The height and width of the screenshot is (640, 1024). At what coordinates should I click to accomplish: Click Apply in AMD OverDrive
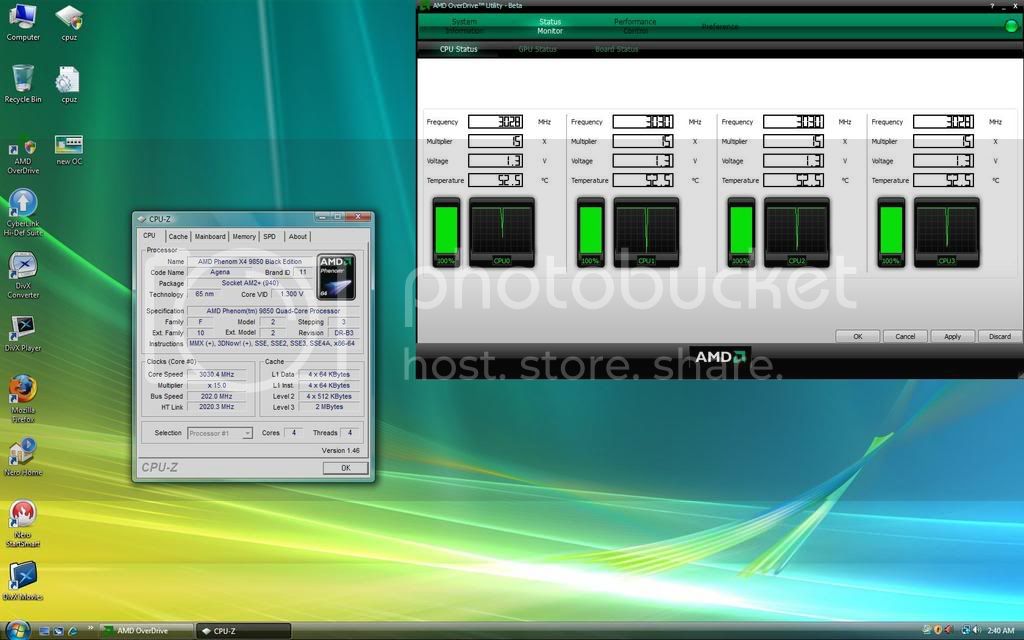click(x=952, y=336)
